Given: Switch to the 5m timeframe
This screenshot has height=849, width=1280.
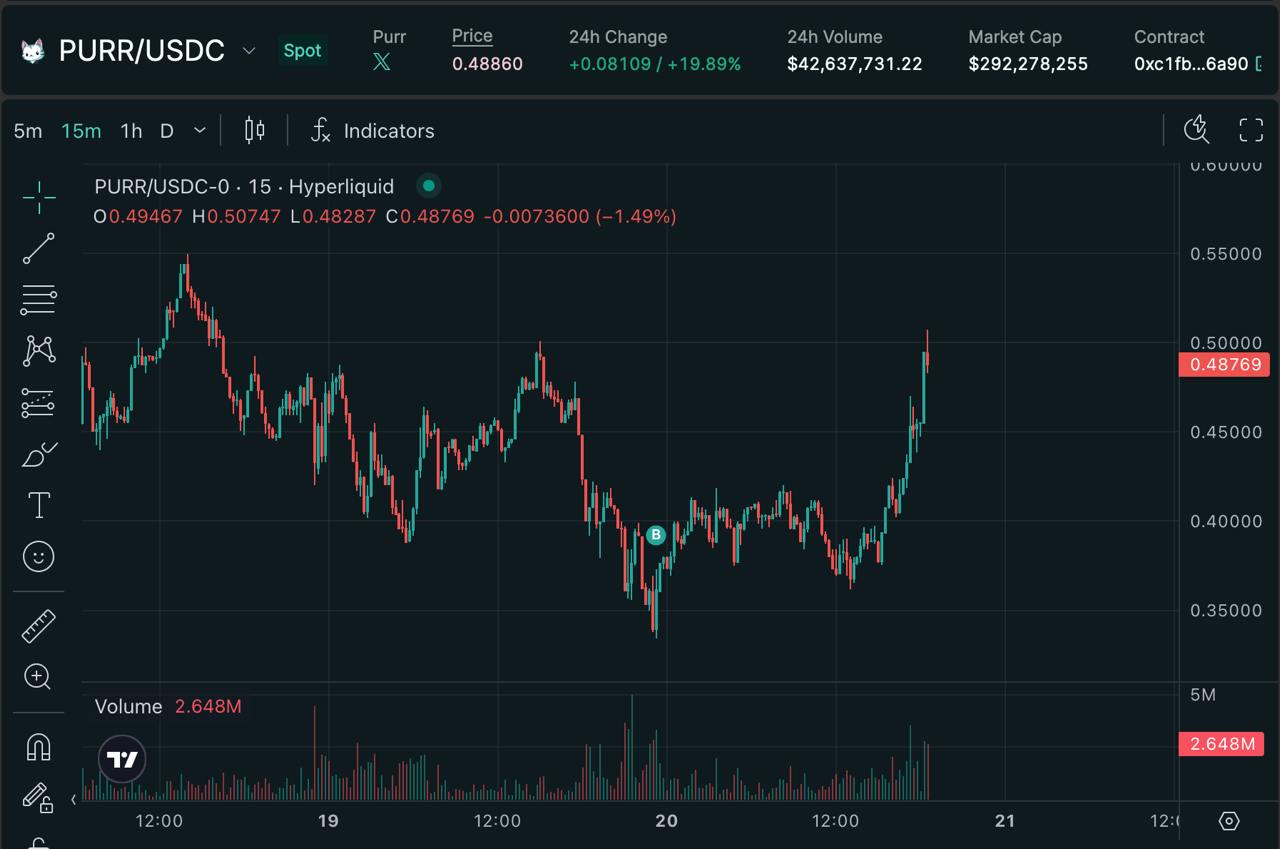Looking at the screenshot, I should pos(28,131).
